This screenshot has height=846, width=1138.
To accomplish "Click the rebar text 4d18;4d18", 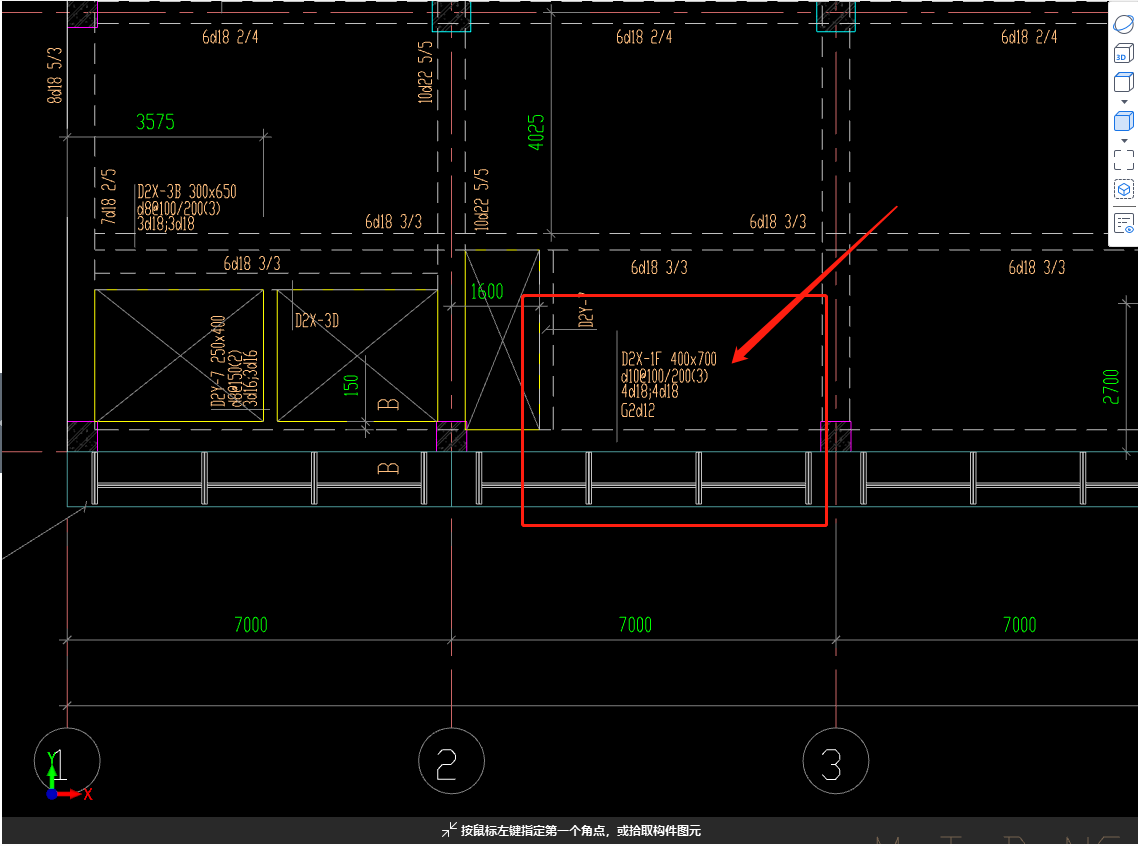I will 650,392.
